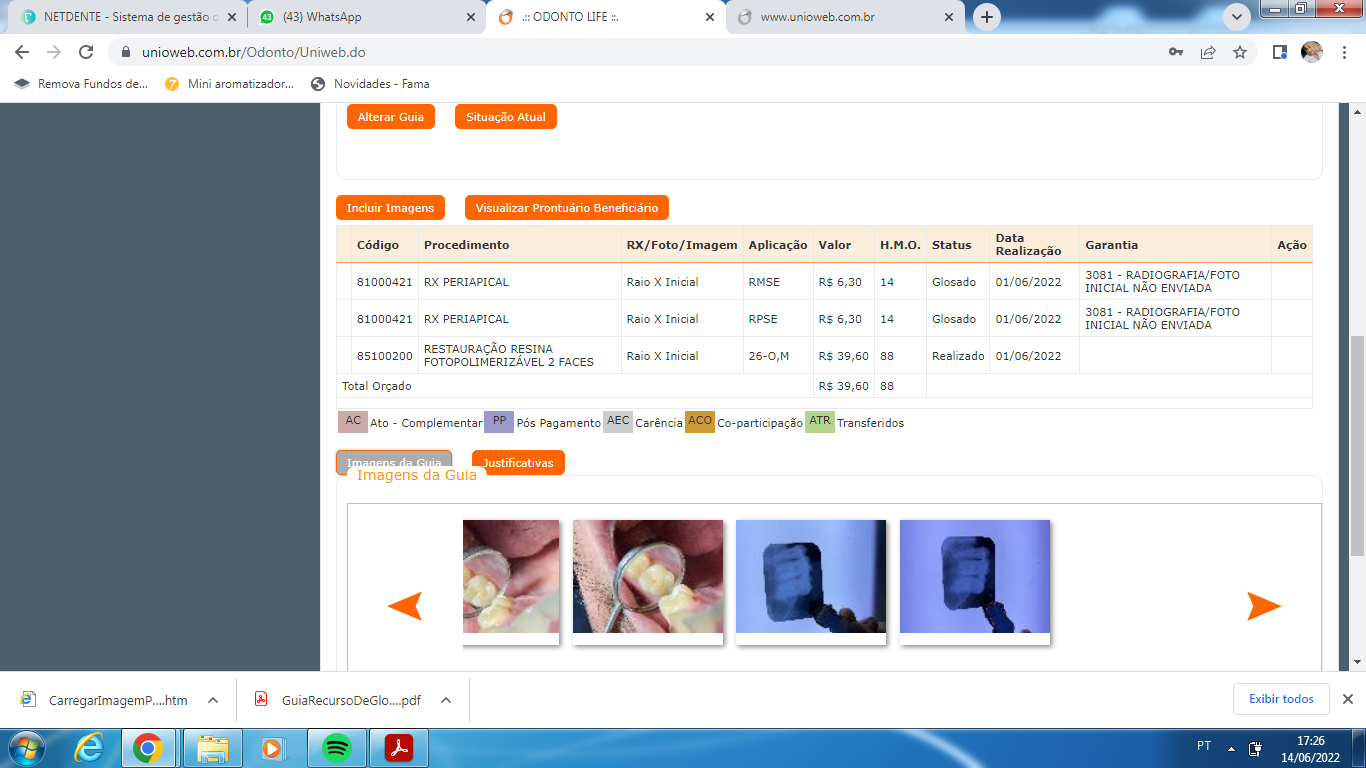The height and width of the screenshot is (768, 1366).
Task: Close the ODONTO LIFE tab
Action: pos(710,17)
